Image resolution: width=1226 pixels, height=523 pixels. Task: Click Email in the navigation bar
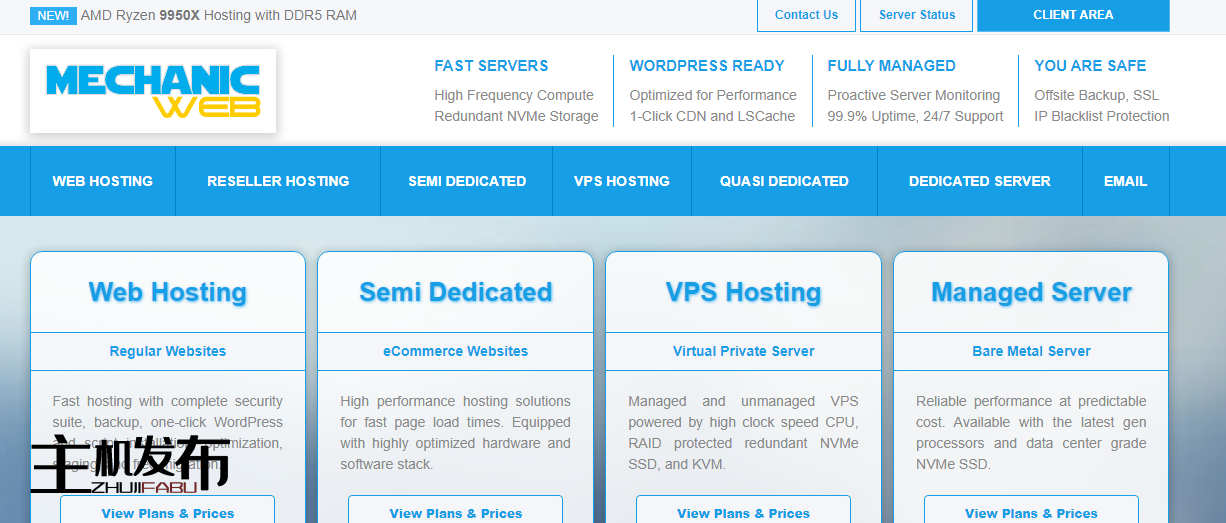pos(1125,181)
